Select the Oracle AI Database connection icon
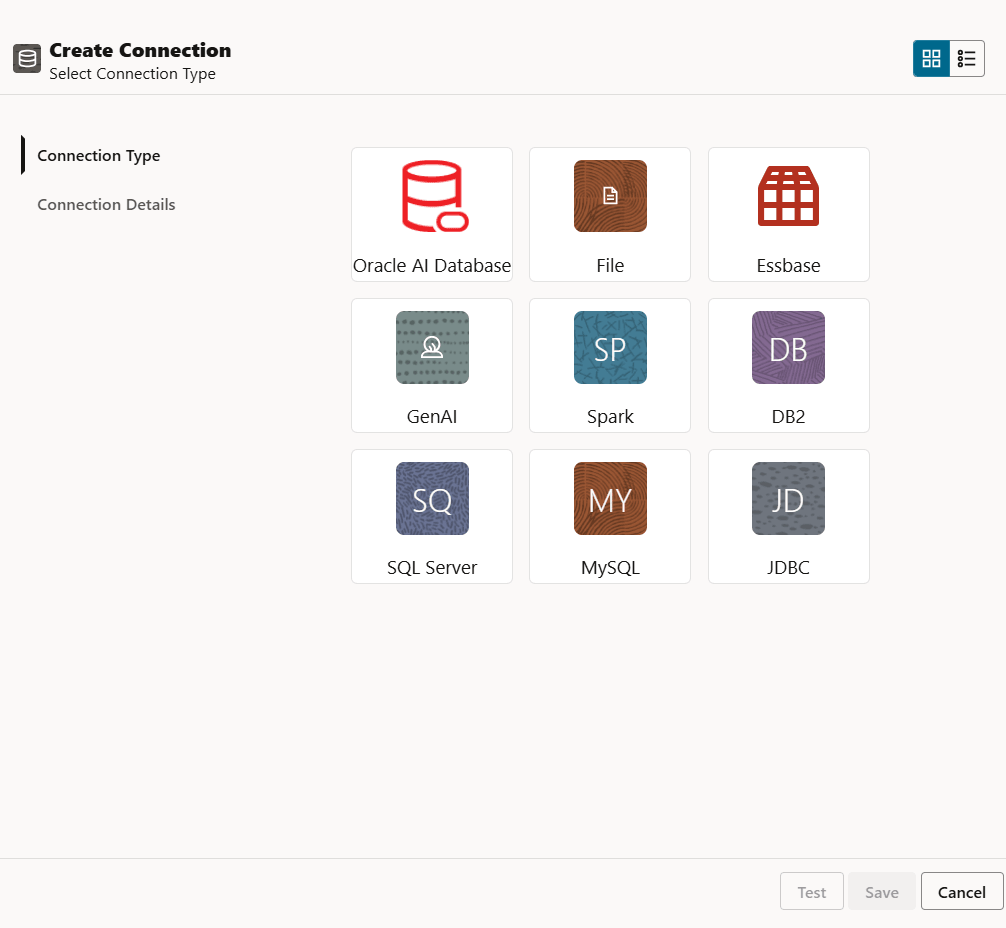1006x928 pixels. 435,196
